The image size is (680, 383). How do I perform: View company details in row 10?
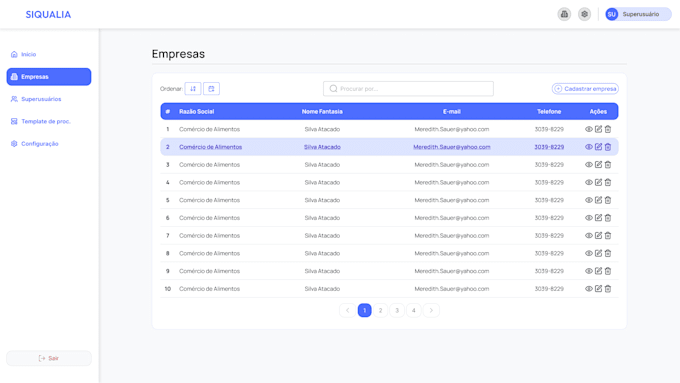(588, 289)
